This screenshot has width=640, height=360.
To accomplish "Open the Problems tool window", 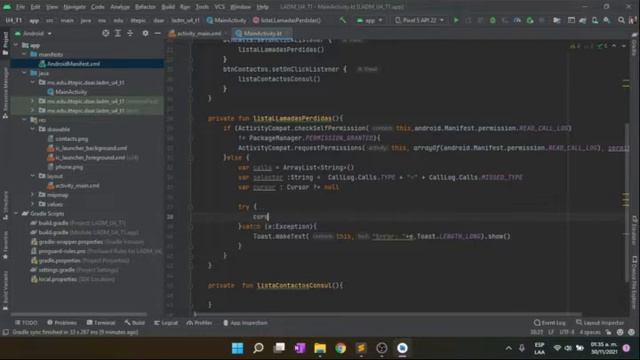I will [x=62, y=323].
